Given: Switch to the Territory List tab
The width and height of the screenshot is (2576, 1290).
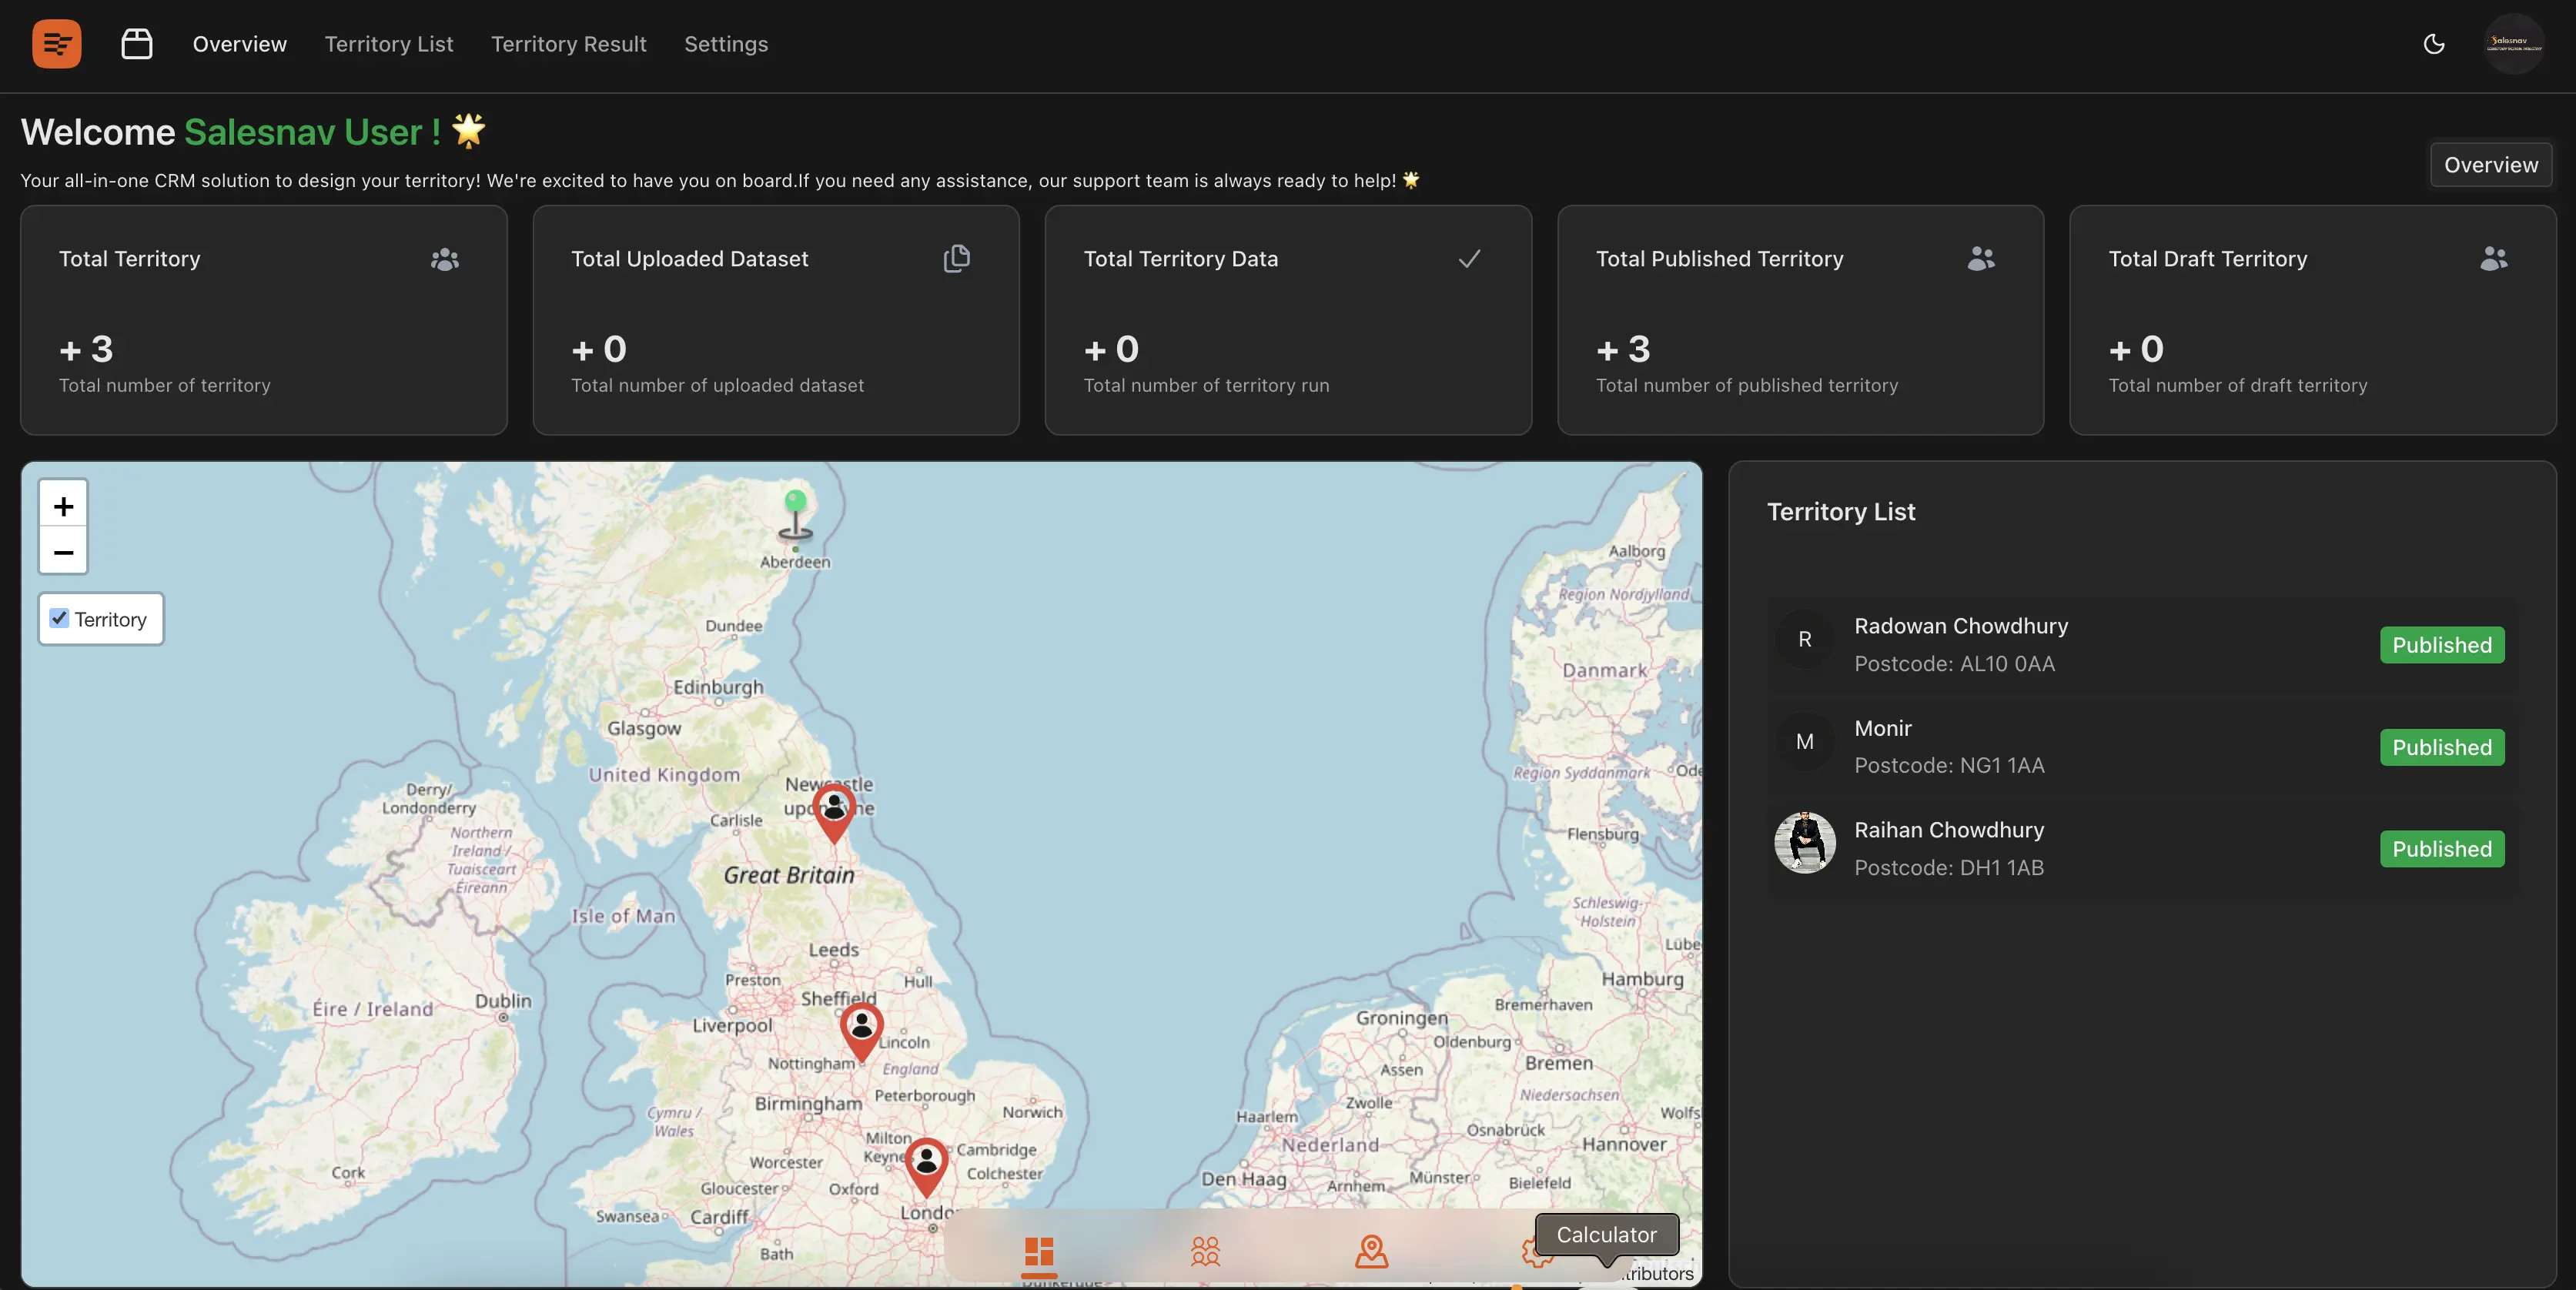Looking at the screenshot, I should coord(389,44).
